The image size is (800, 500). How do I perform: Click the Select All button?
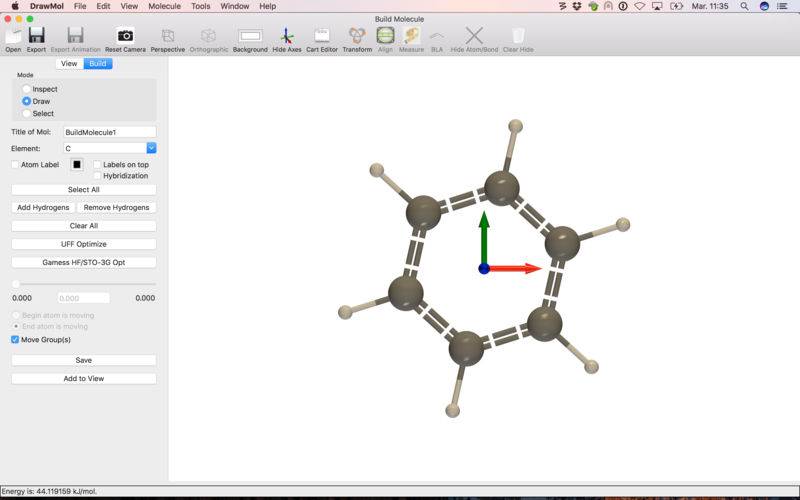pyautogui.click(x=84, y=189)
